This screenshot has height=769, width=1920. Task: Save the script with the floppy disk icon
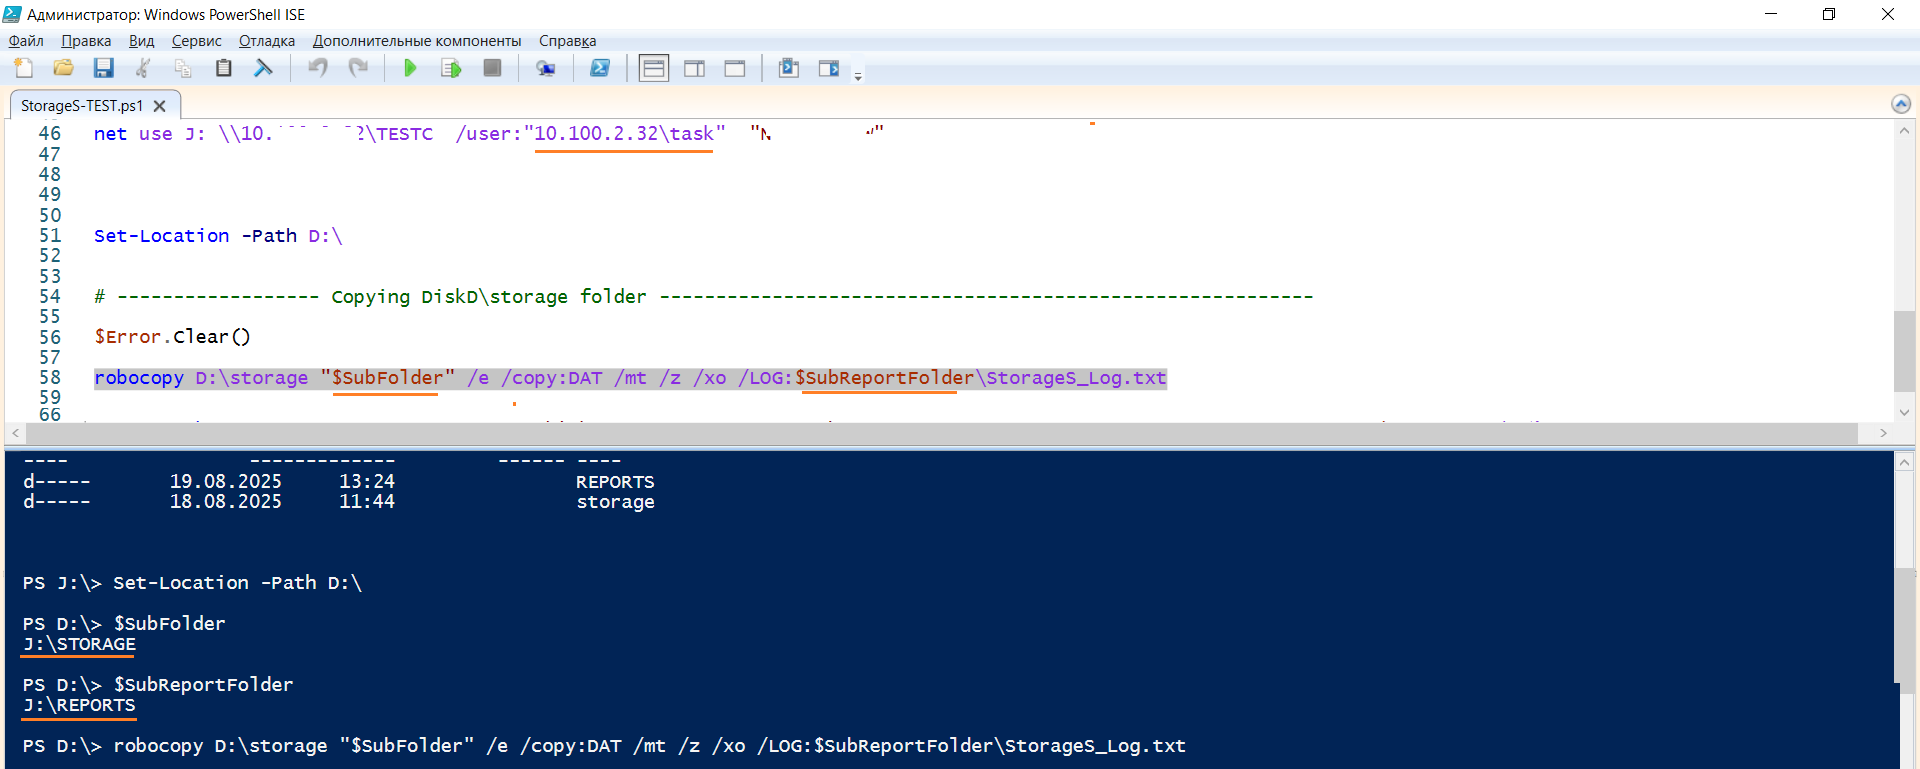(x=103, y=68)
